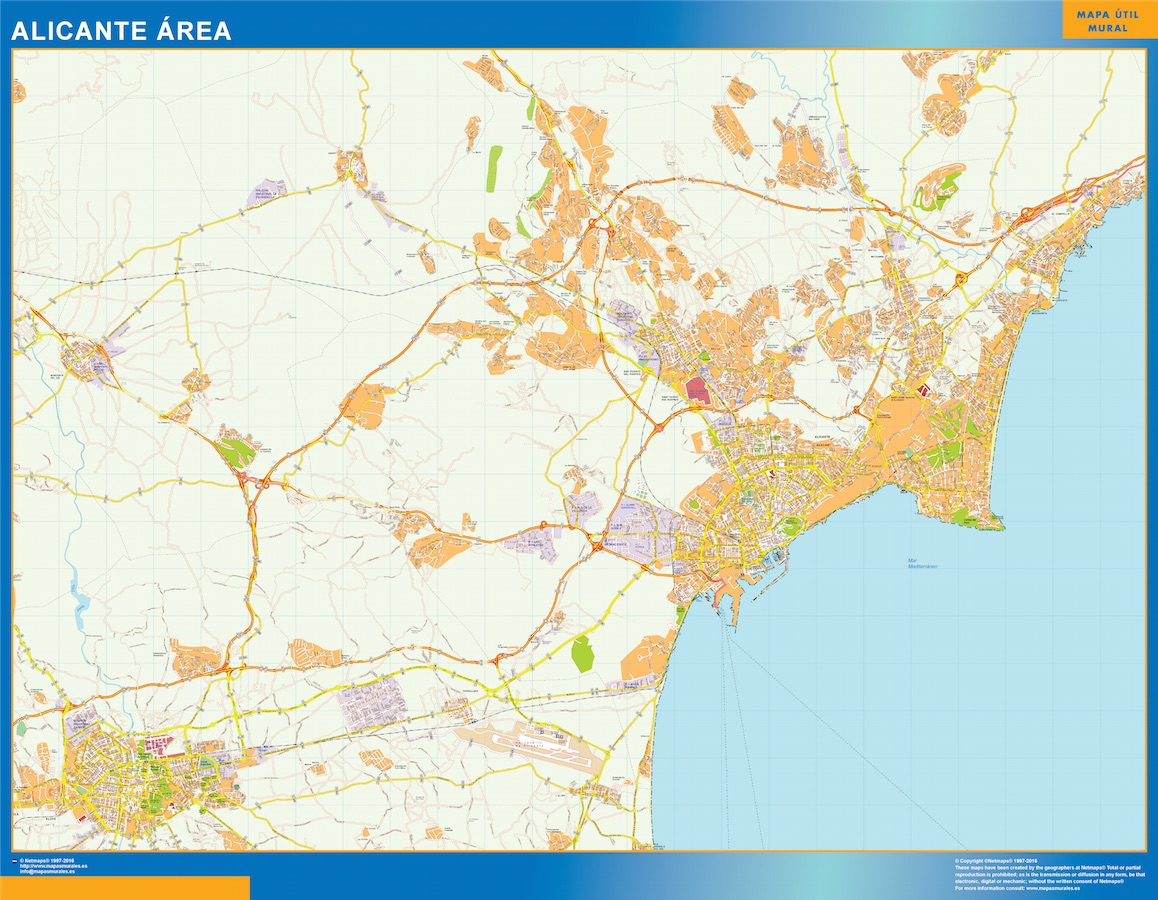Click the Alicante airport runway area
Screen dimensions: 1158x900
pyautogui.click(x=530, y=745)
